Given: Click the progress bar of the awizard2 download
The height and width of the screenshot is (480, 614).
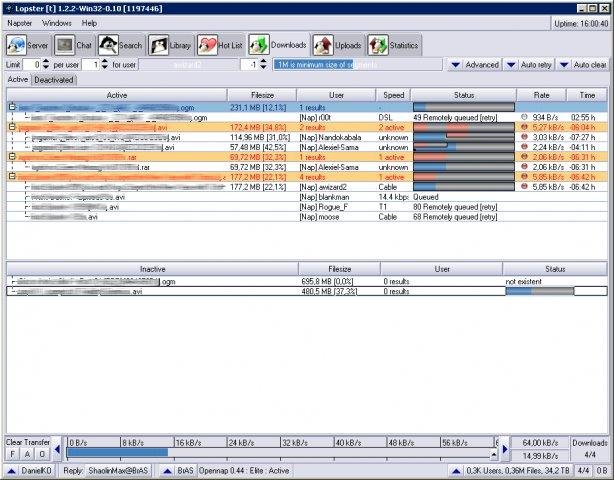Looking at the screenshot, I should 464,187.
